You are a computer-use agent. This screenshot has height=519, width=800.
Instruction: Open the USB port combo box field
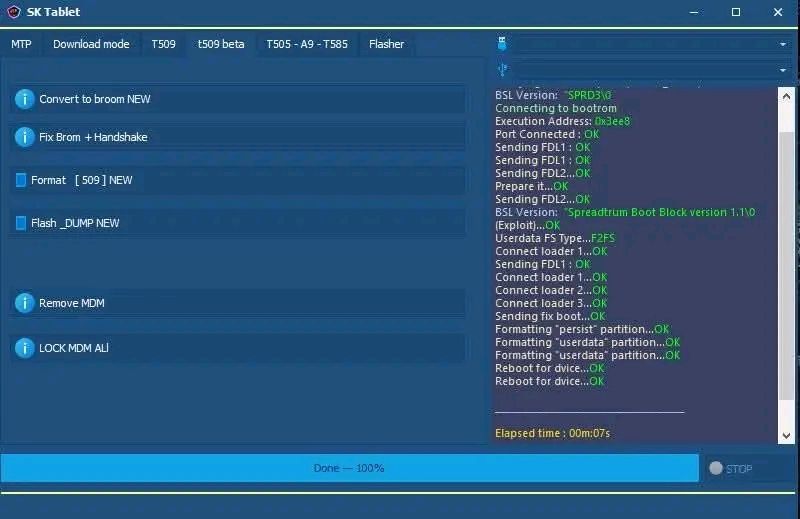[653, 70]
